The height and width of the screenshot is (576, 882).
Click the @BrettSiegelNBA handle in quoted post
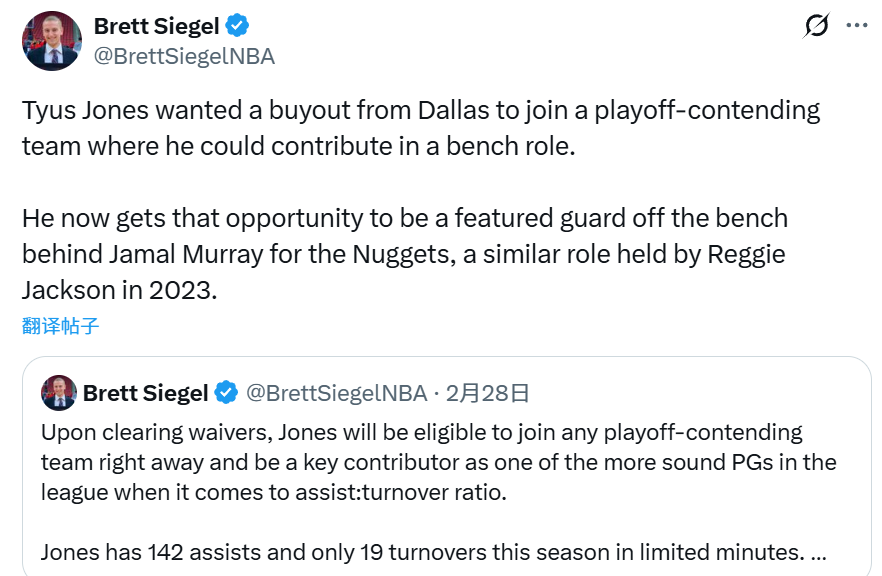[336, 393]
